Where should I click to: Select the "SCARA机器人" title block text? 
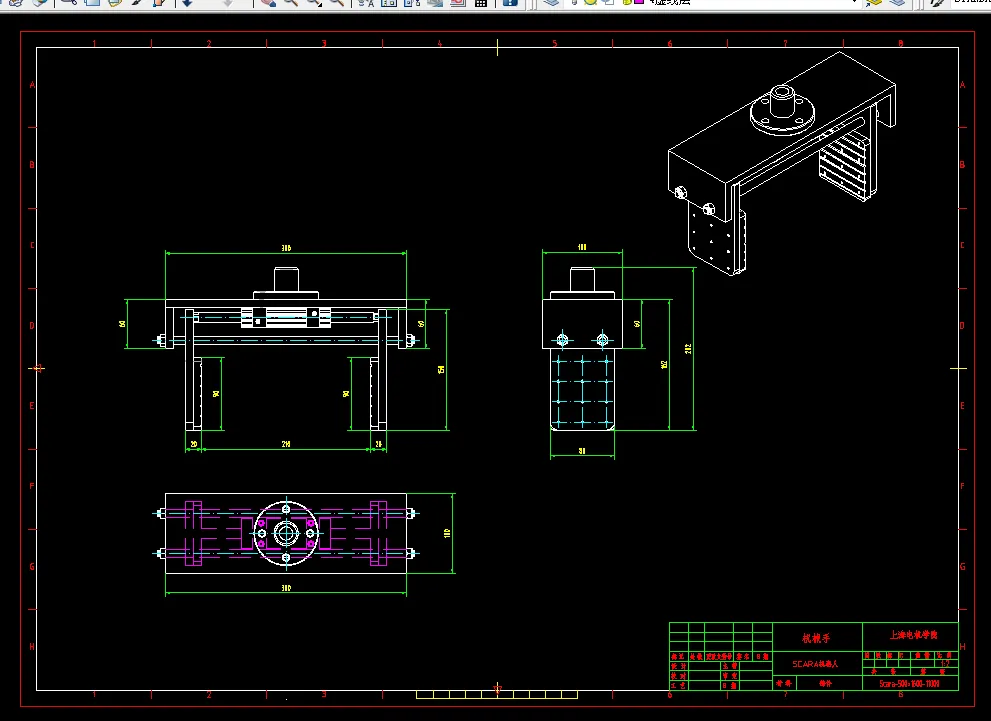tap(815, 663)
